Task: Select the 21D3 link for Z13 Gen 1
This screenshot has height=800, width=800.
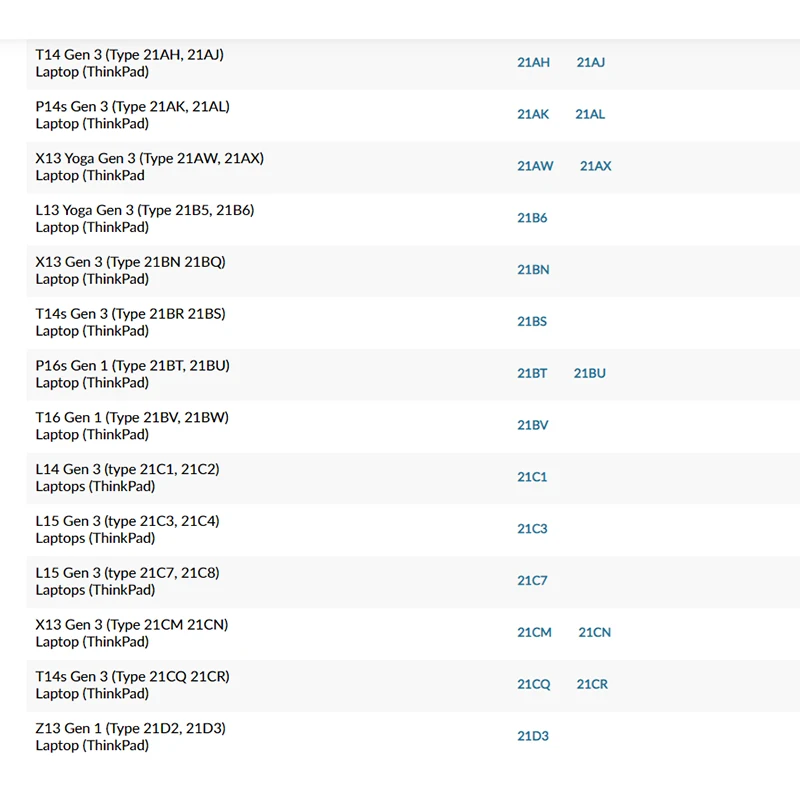Action: (x=533, y=736)
